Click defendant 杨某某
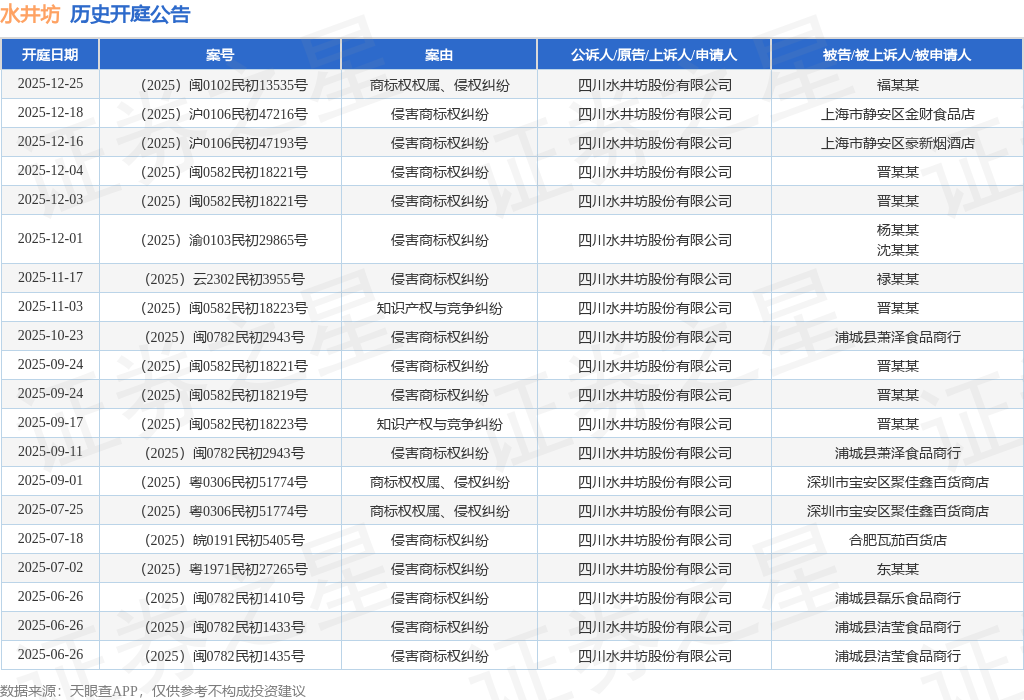This screenshot has height=700, width=1024. 897,230
